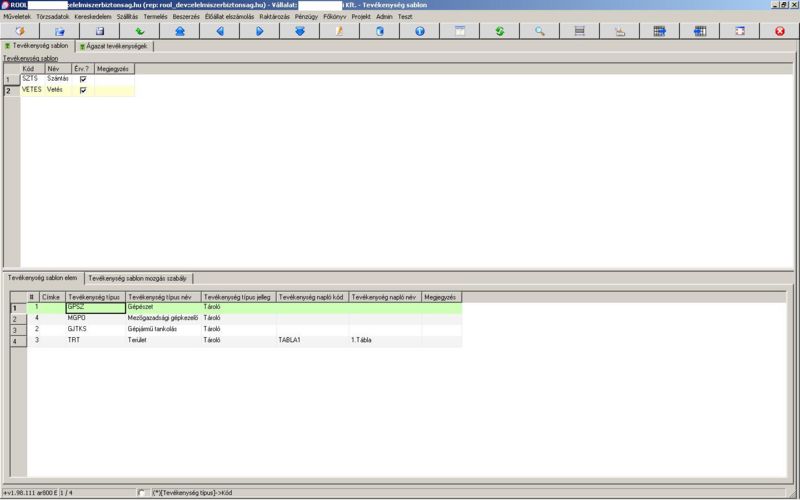Image resolution: width=800 pixels, height=500 pixels.
Task: Jump to last record with down arrow
Action: tap(300, 32)
